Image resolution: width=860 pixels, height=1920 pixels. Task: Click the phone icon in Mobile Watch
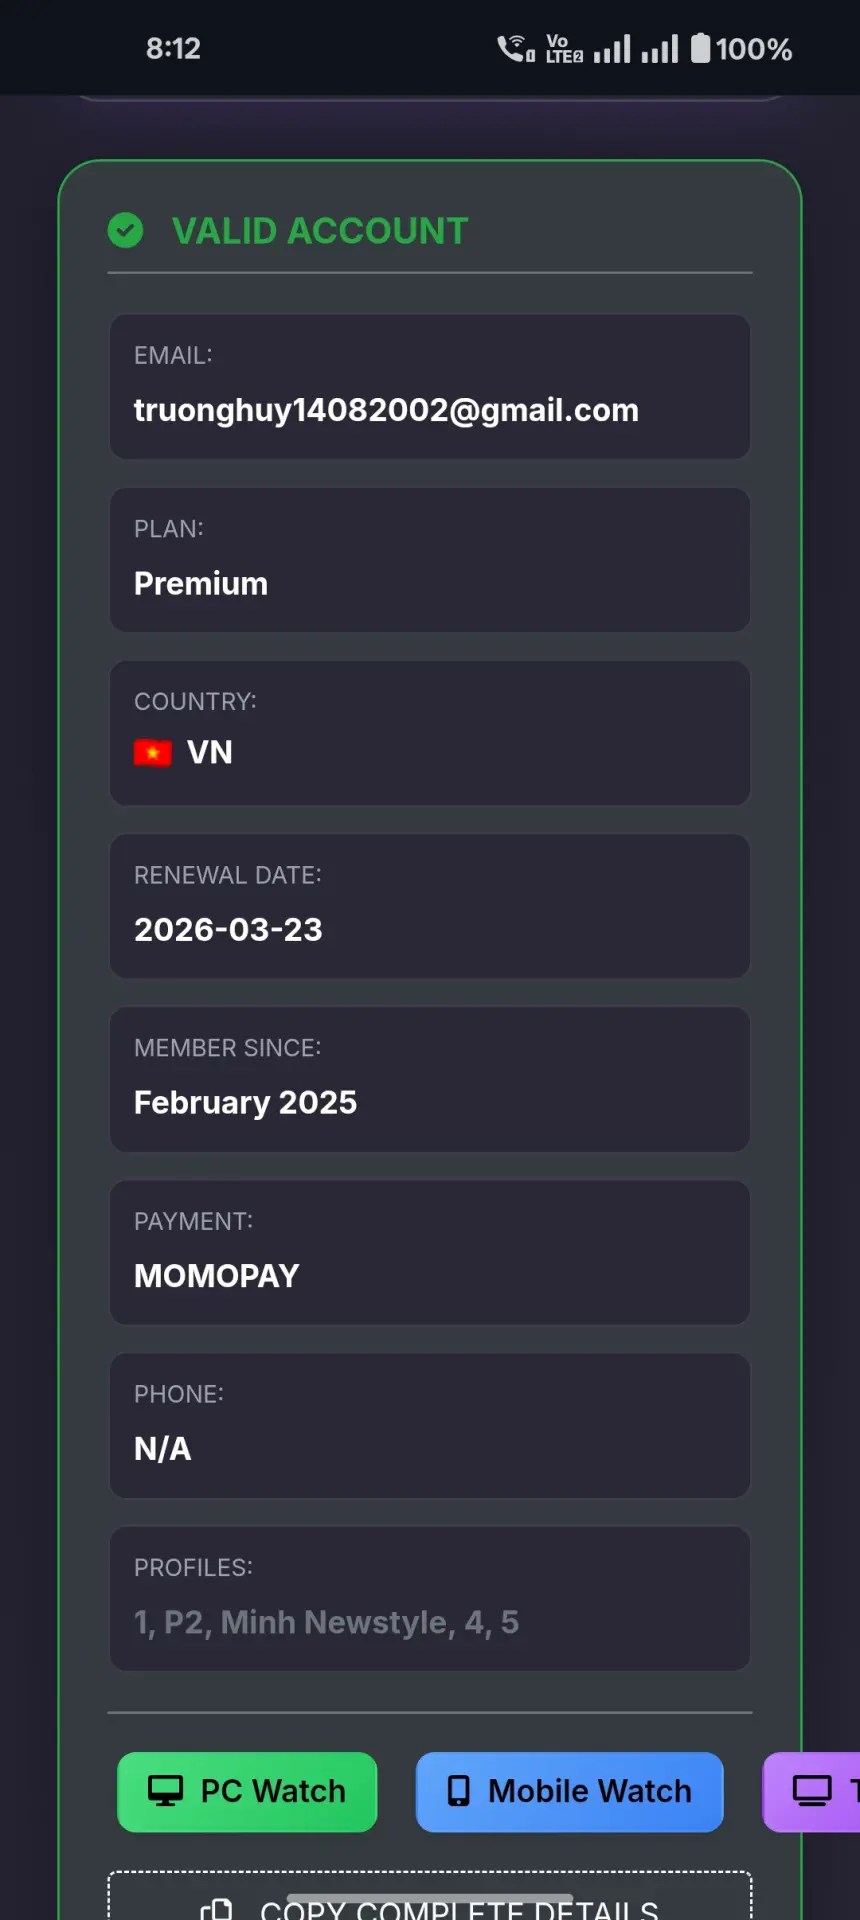coord(458,1791)
